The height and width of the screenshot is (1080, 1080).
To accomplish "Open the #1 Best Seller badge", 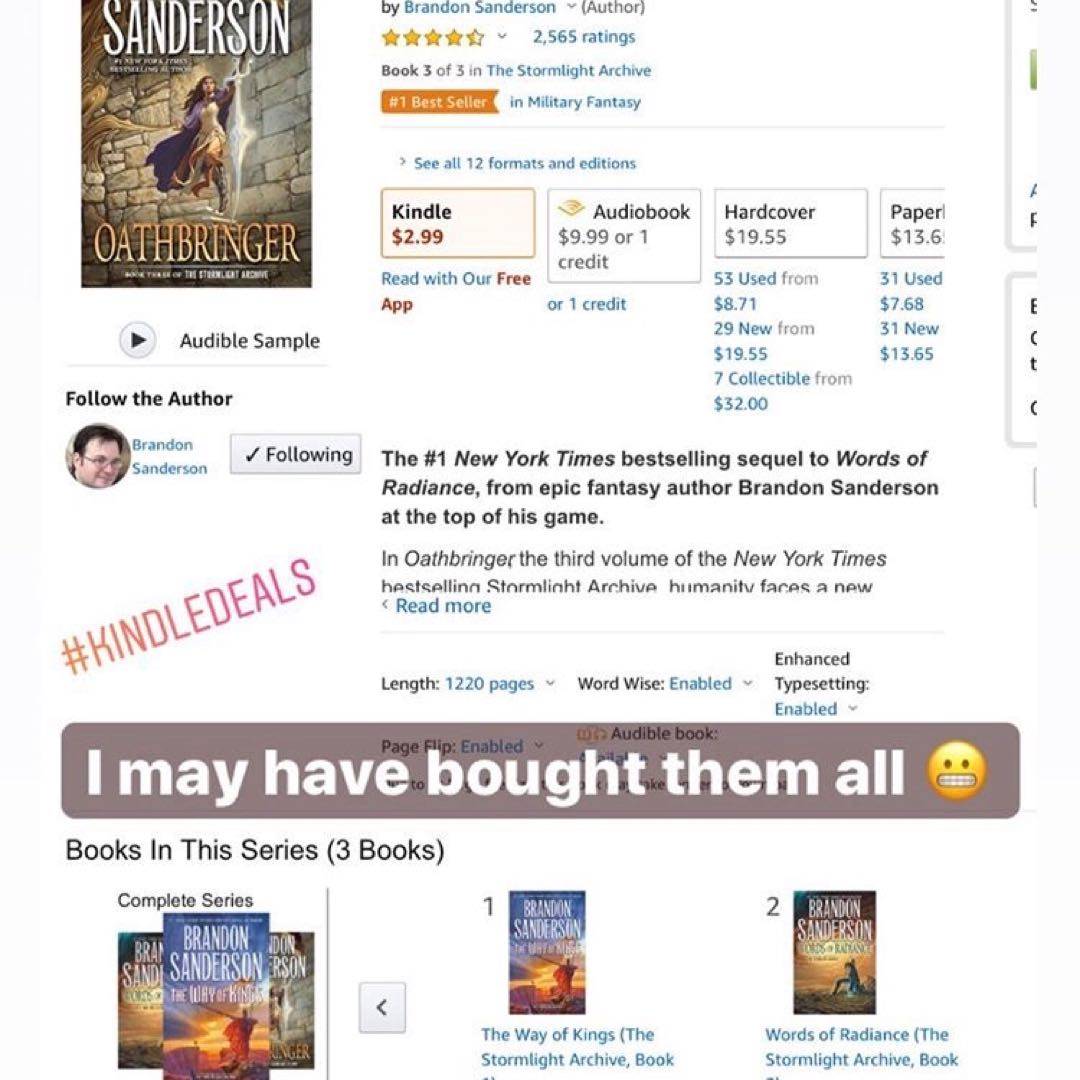I will (439, 102).
